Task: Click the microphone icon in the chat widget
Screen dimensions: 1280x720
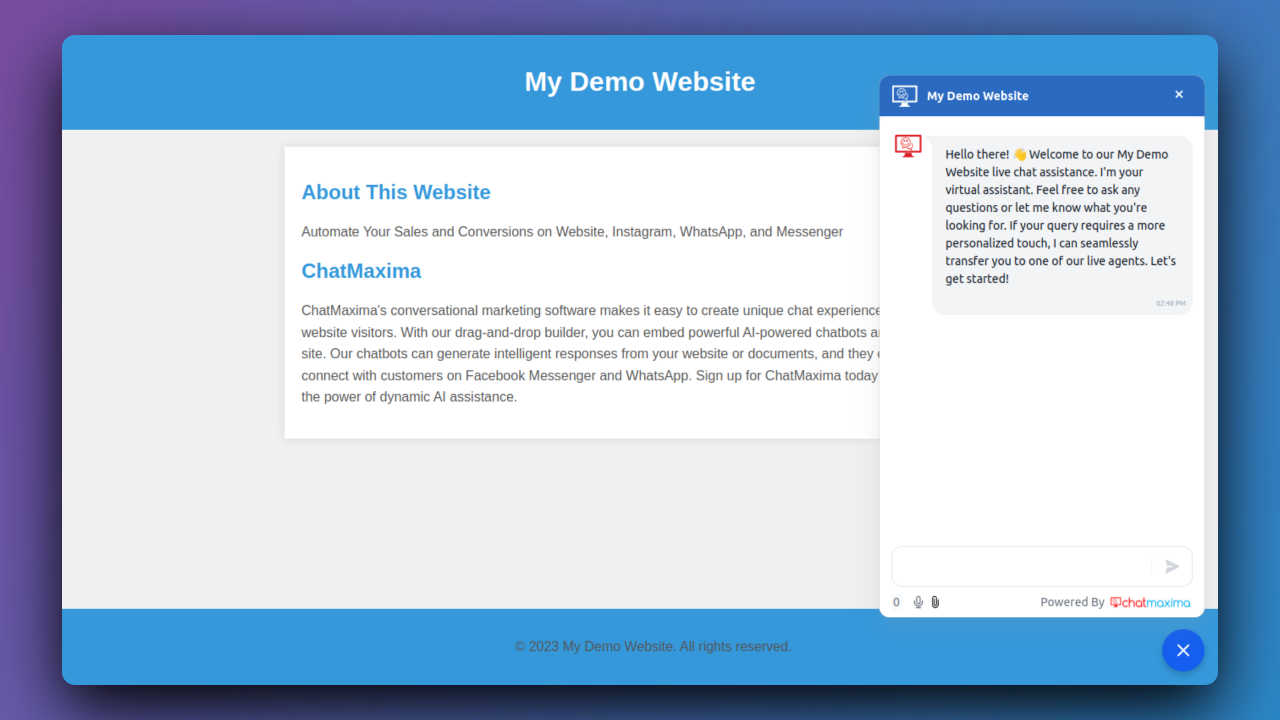Action: tap(918, 602)
